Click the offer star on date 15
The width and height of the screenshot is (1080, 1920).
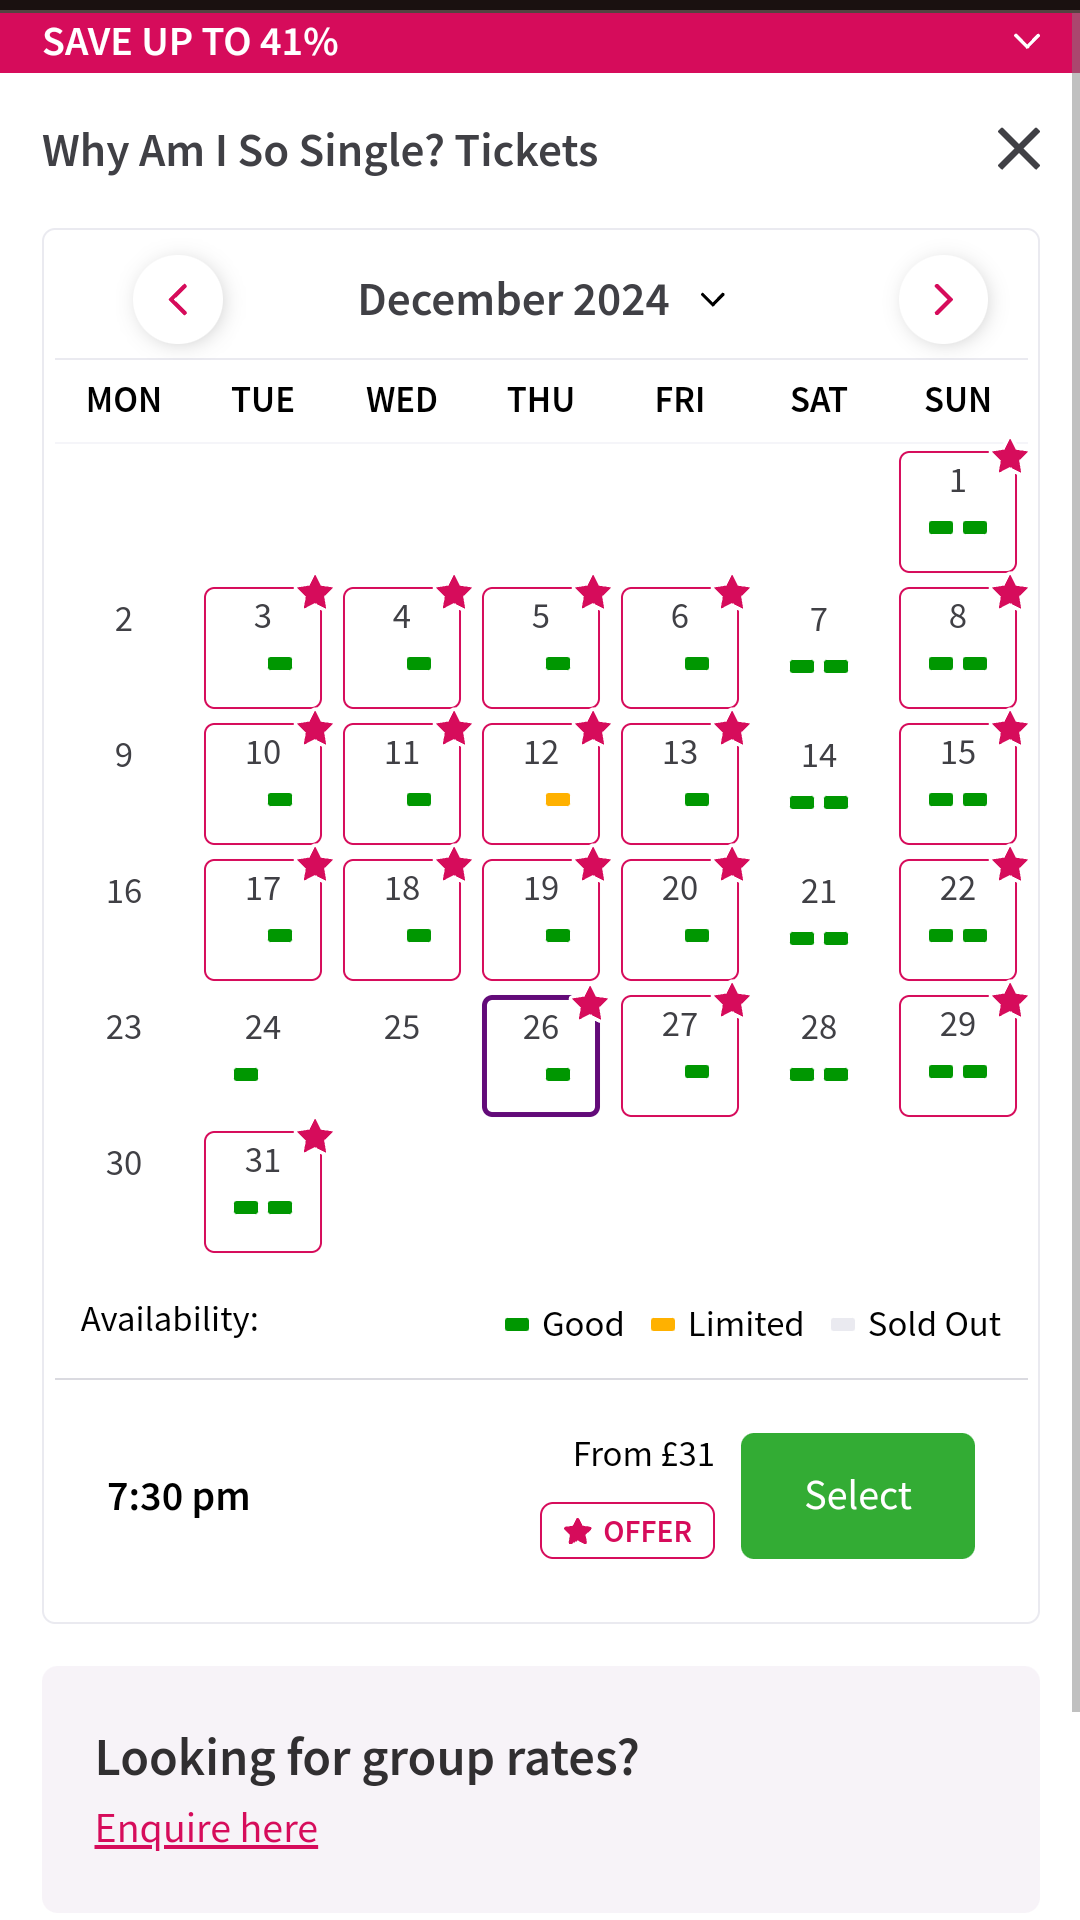(1010, 729)
